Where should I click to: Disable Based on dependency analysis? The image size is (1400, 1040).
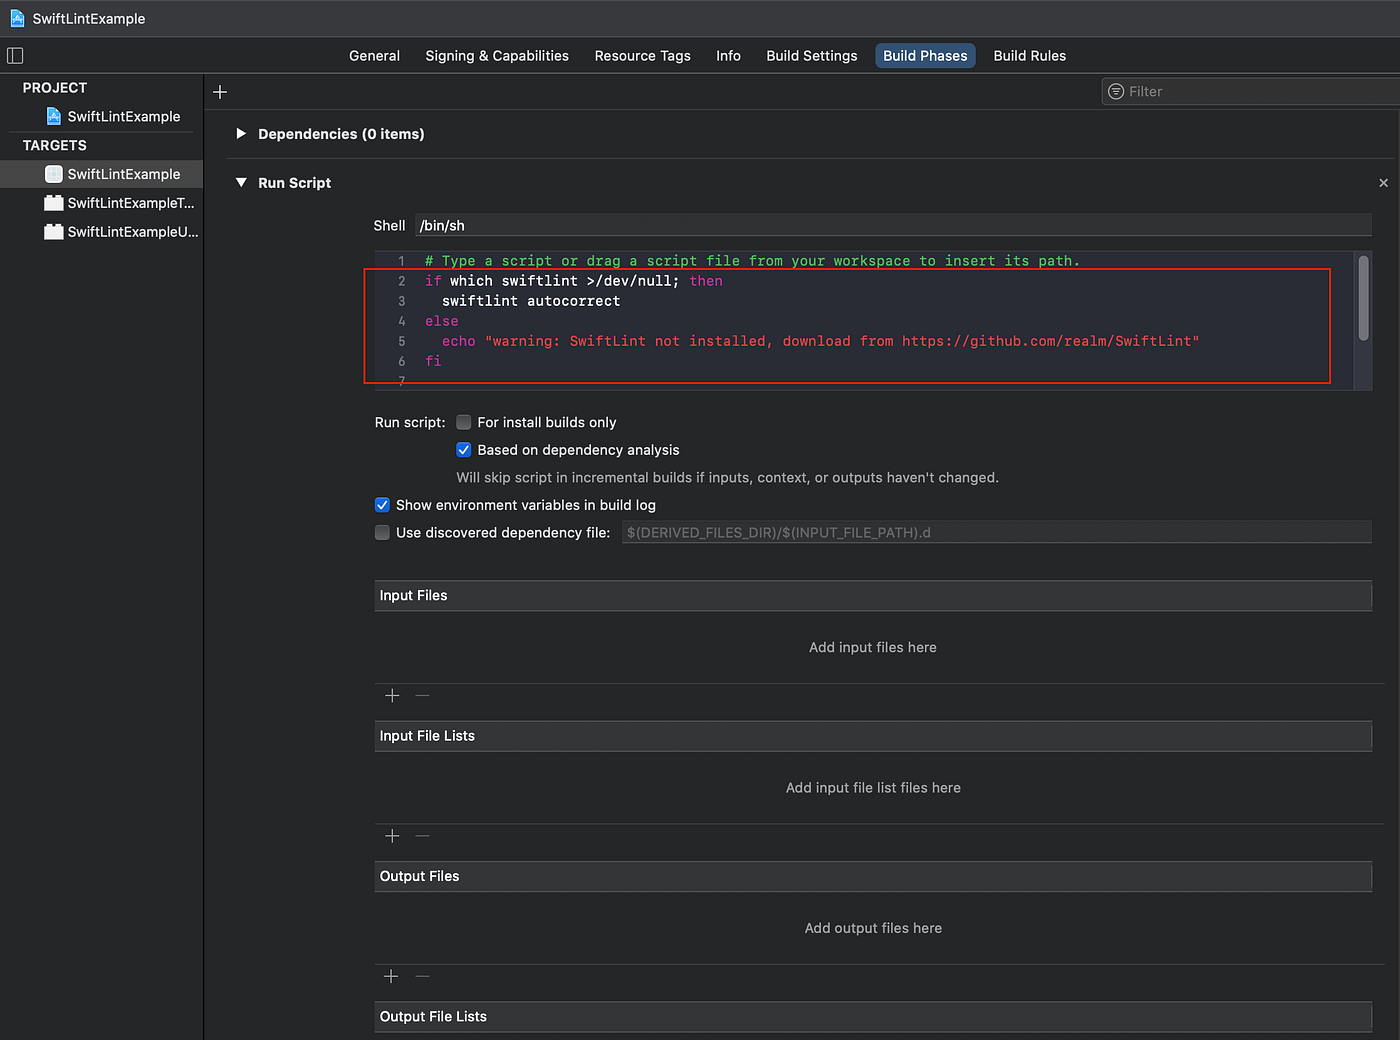point(463,450)
